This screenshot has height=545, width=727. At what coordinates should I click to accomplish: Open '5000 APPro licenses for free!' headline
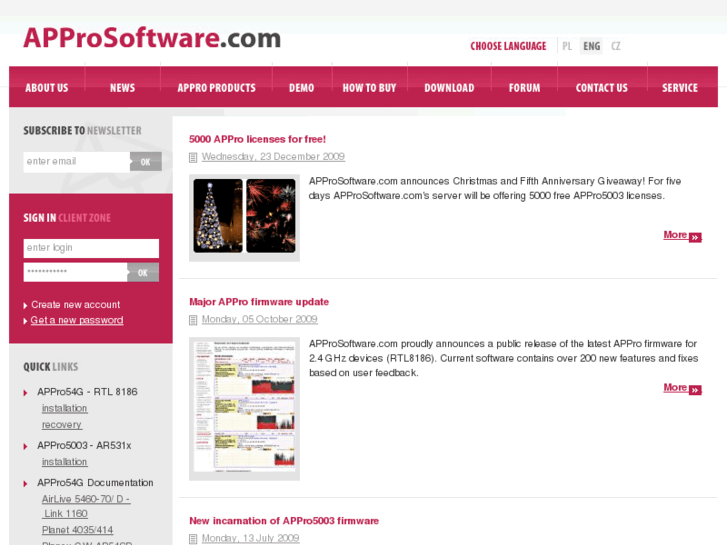point(257,139)
